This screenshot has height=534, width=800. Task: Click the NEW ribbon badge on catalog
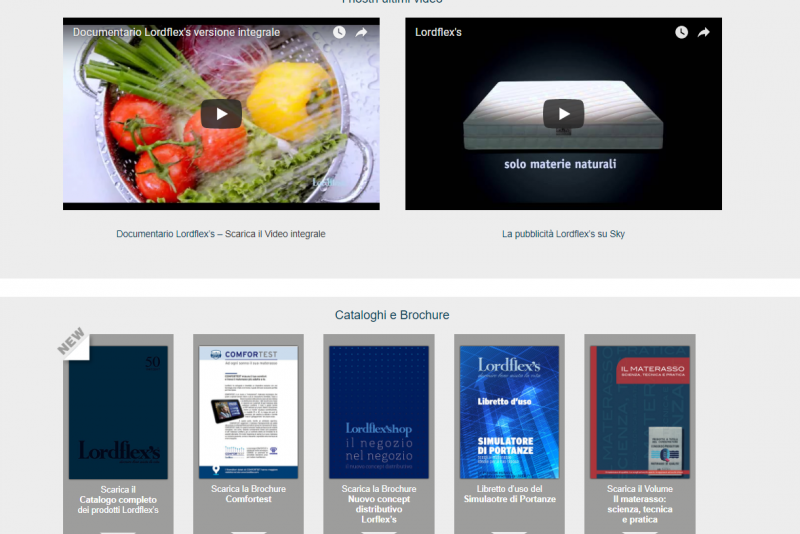click(72, 342)
